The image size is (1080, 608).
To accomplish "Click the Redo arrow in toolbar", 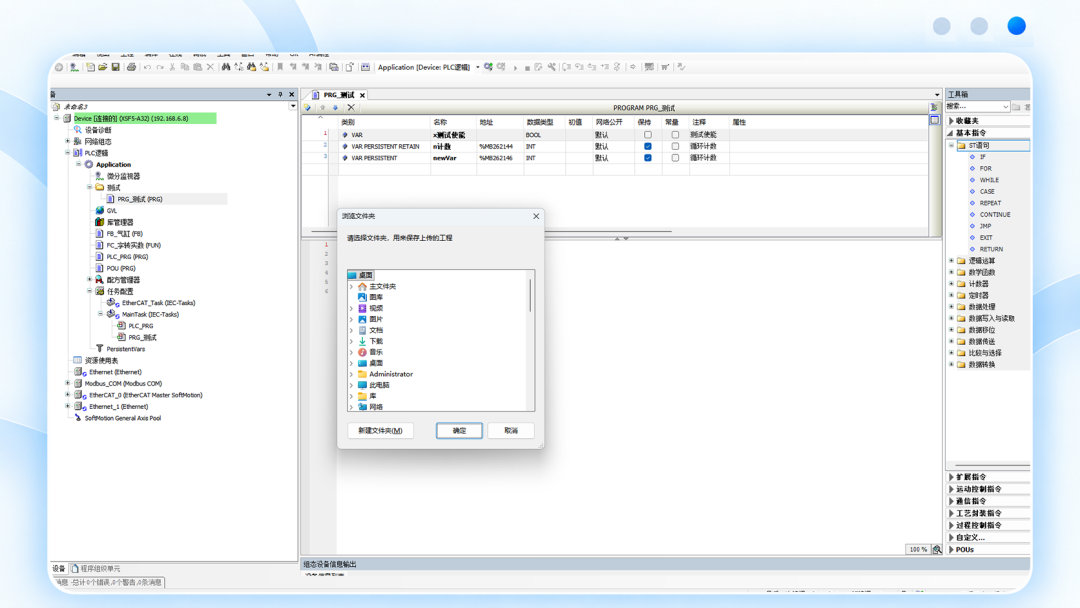I will [160, 67].
